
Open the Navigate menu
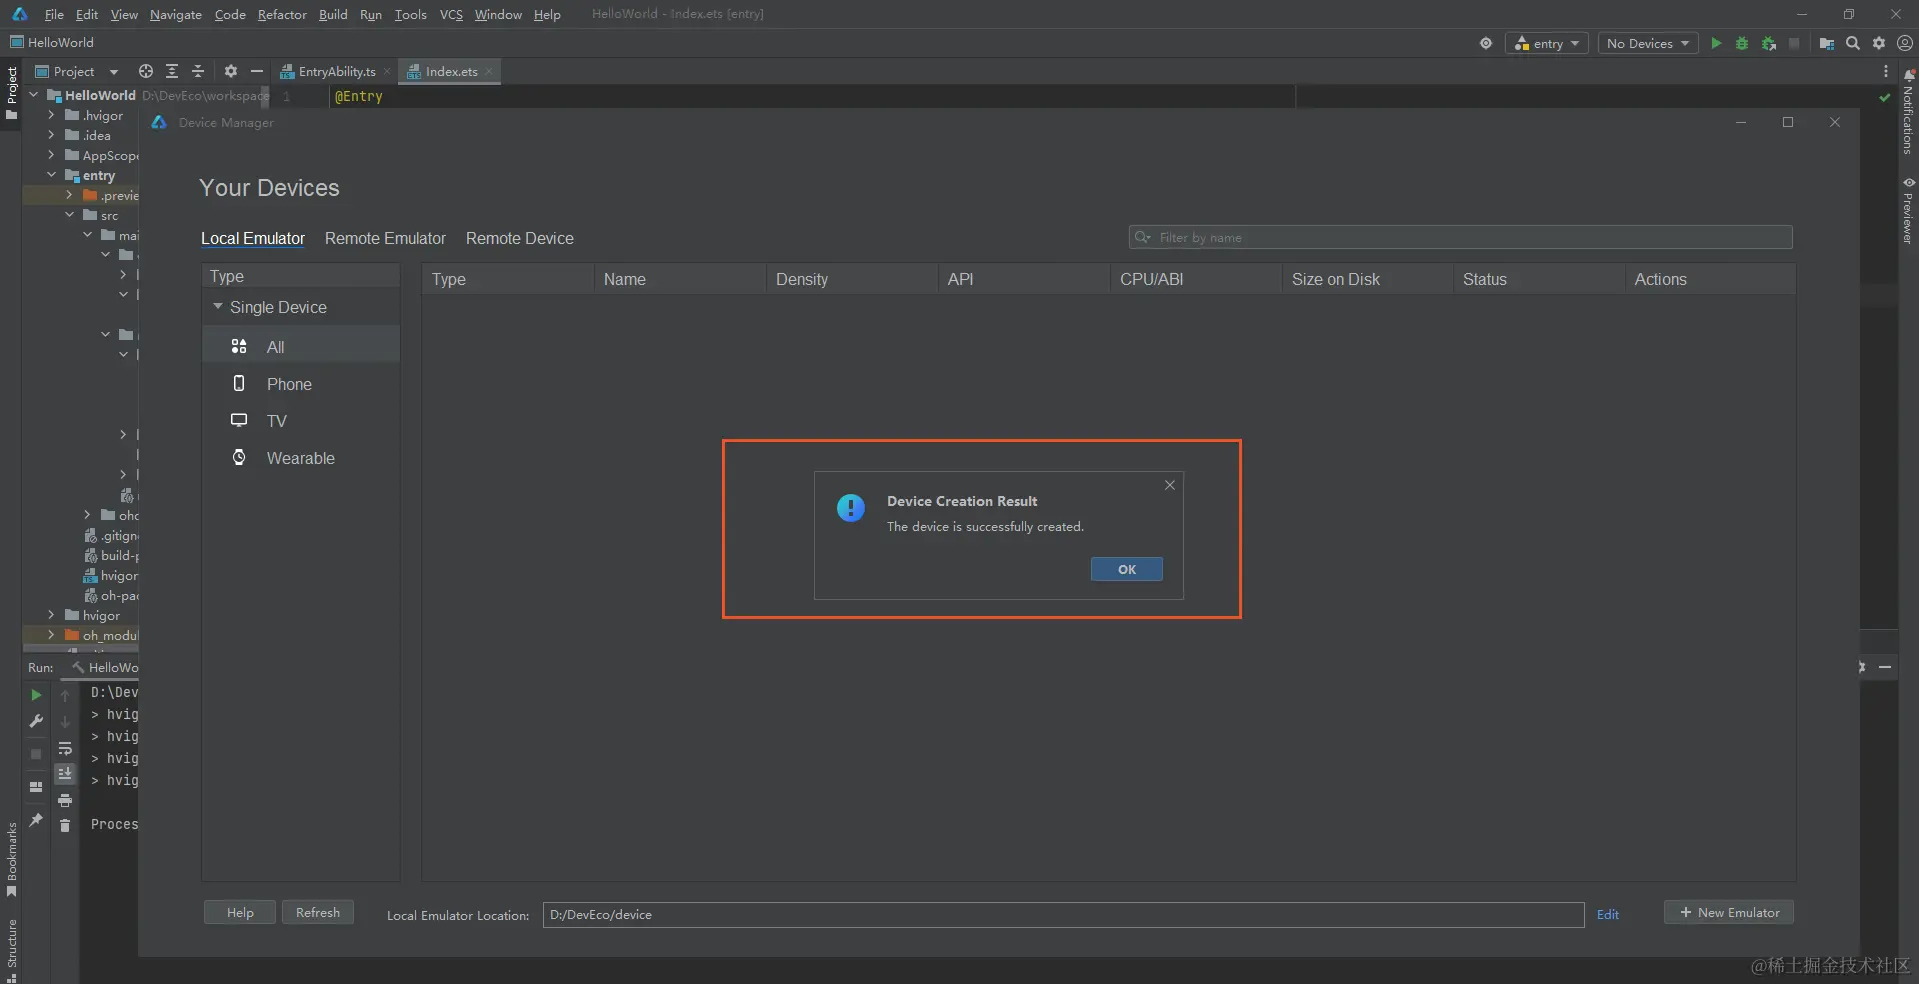[x=176, y=14]
